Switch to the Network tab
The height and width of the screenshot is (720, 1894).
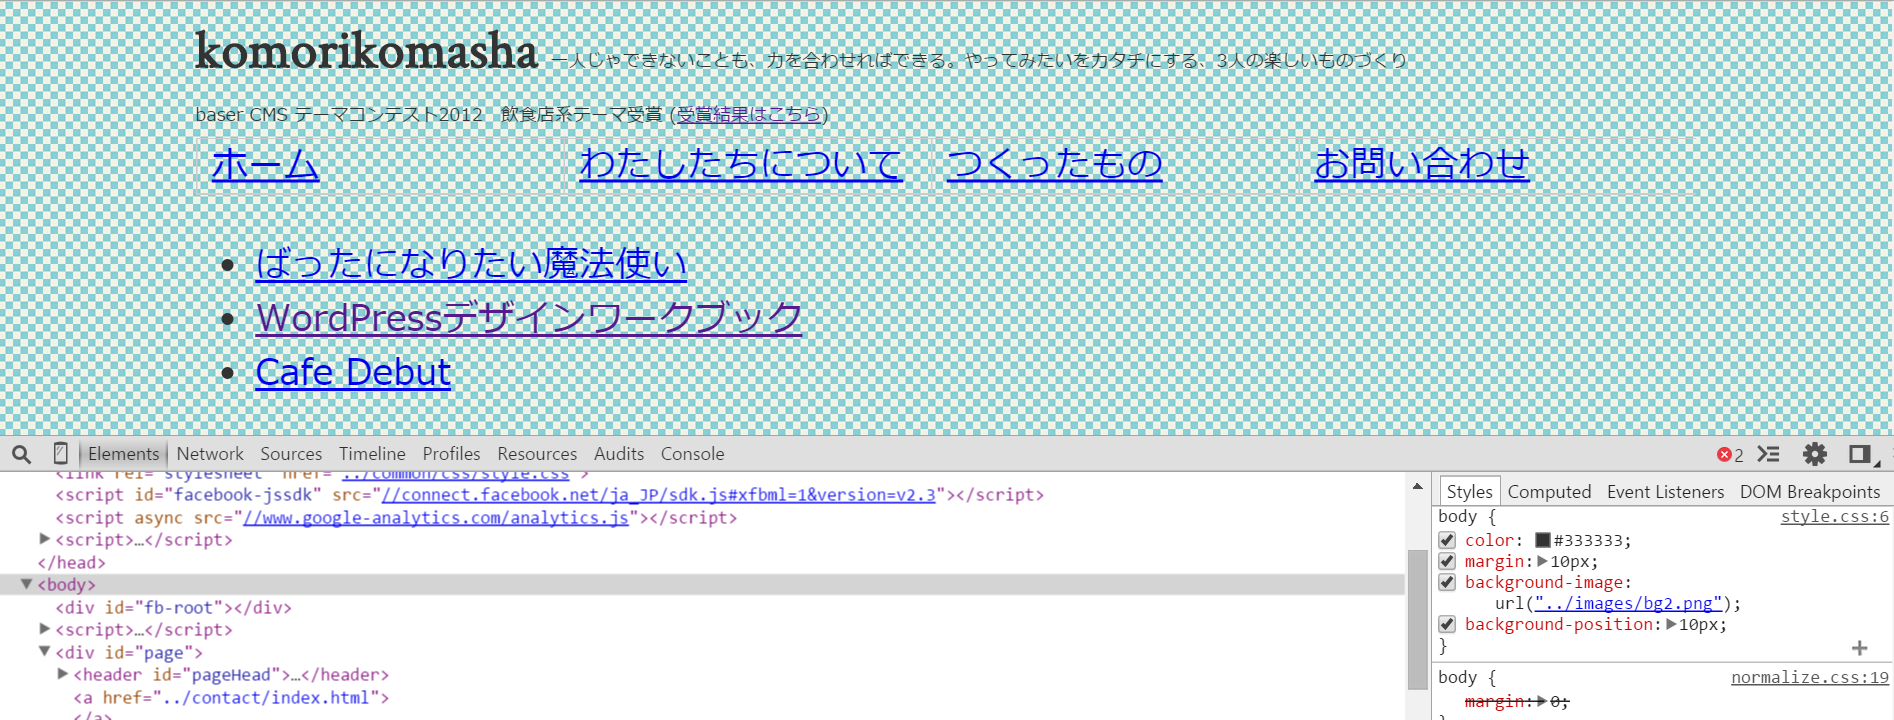click(210, 454)
